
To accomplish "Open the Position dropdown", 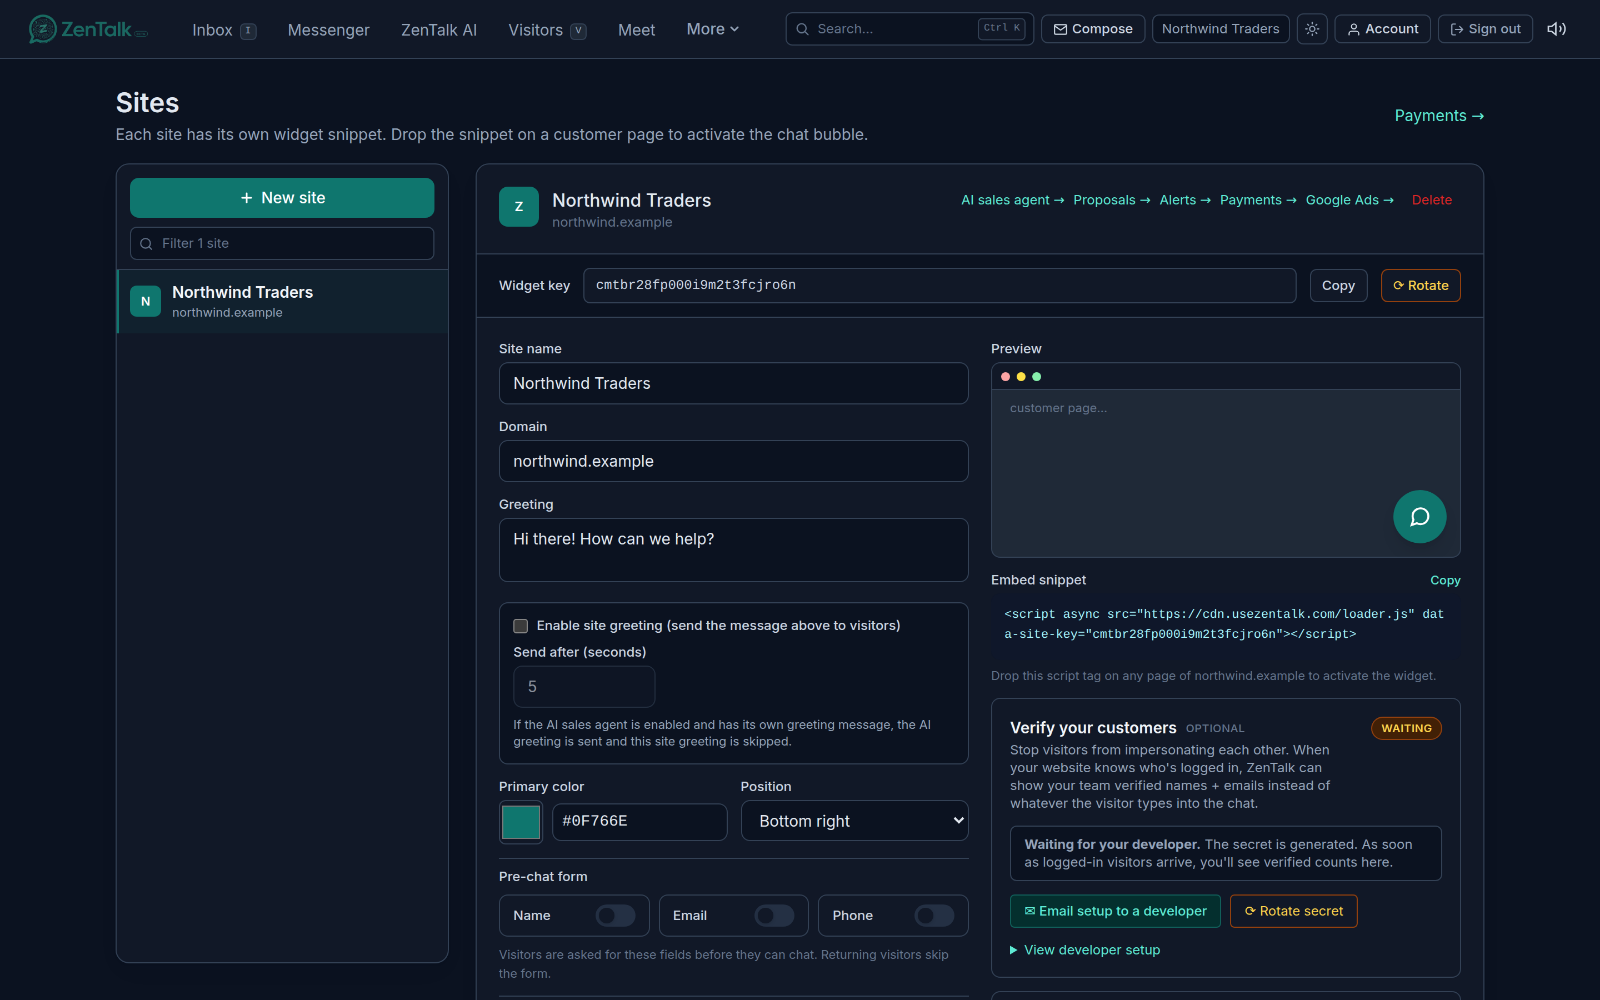I will 854,821.
